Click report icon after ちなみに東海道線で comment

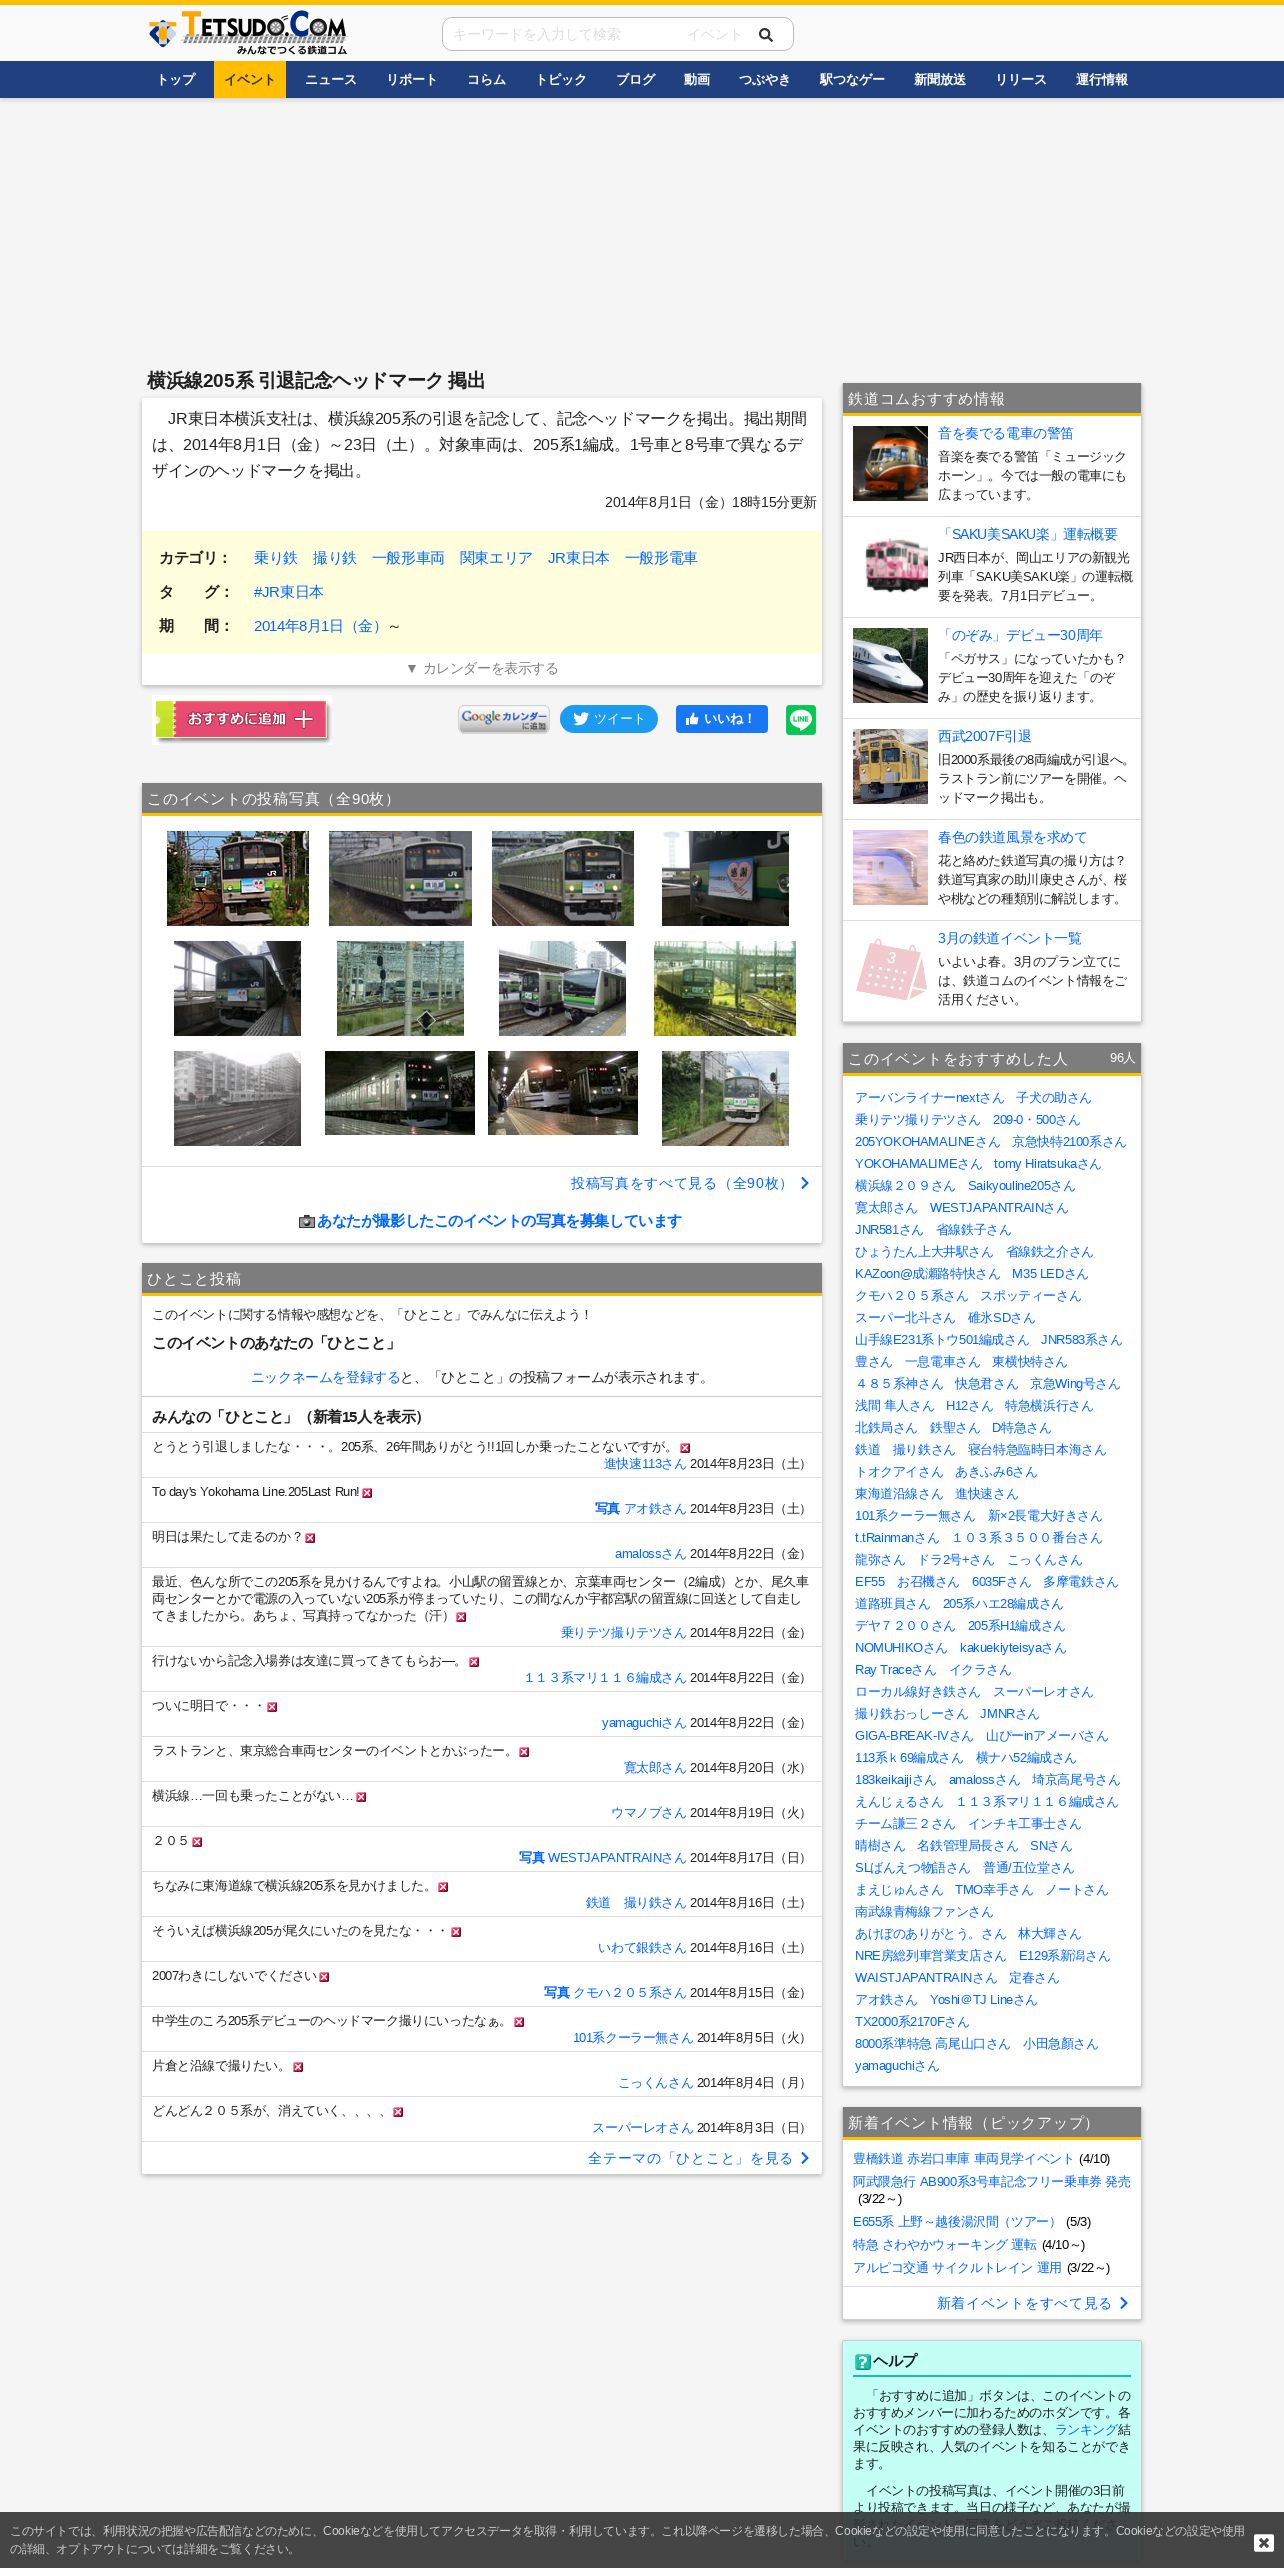[x=443, y=1887]
